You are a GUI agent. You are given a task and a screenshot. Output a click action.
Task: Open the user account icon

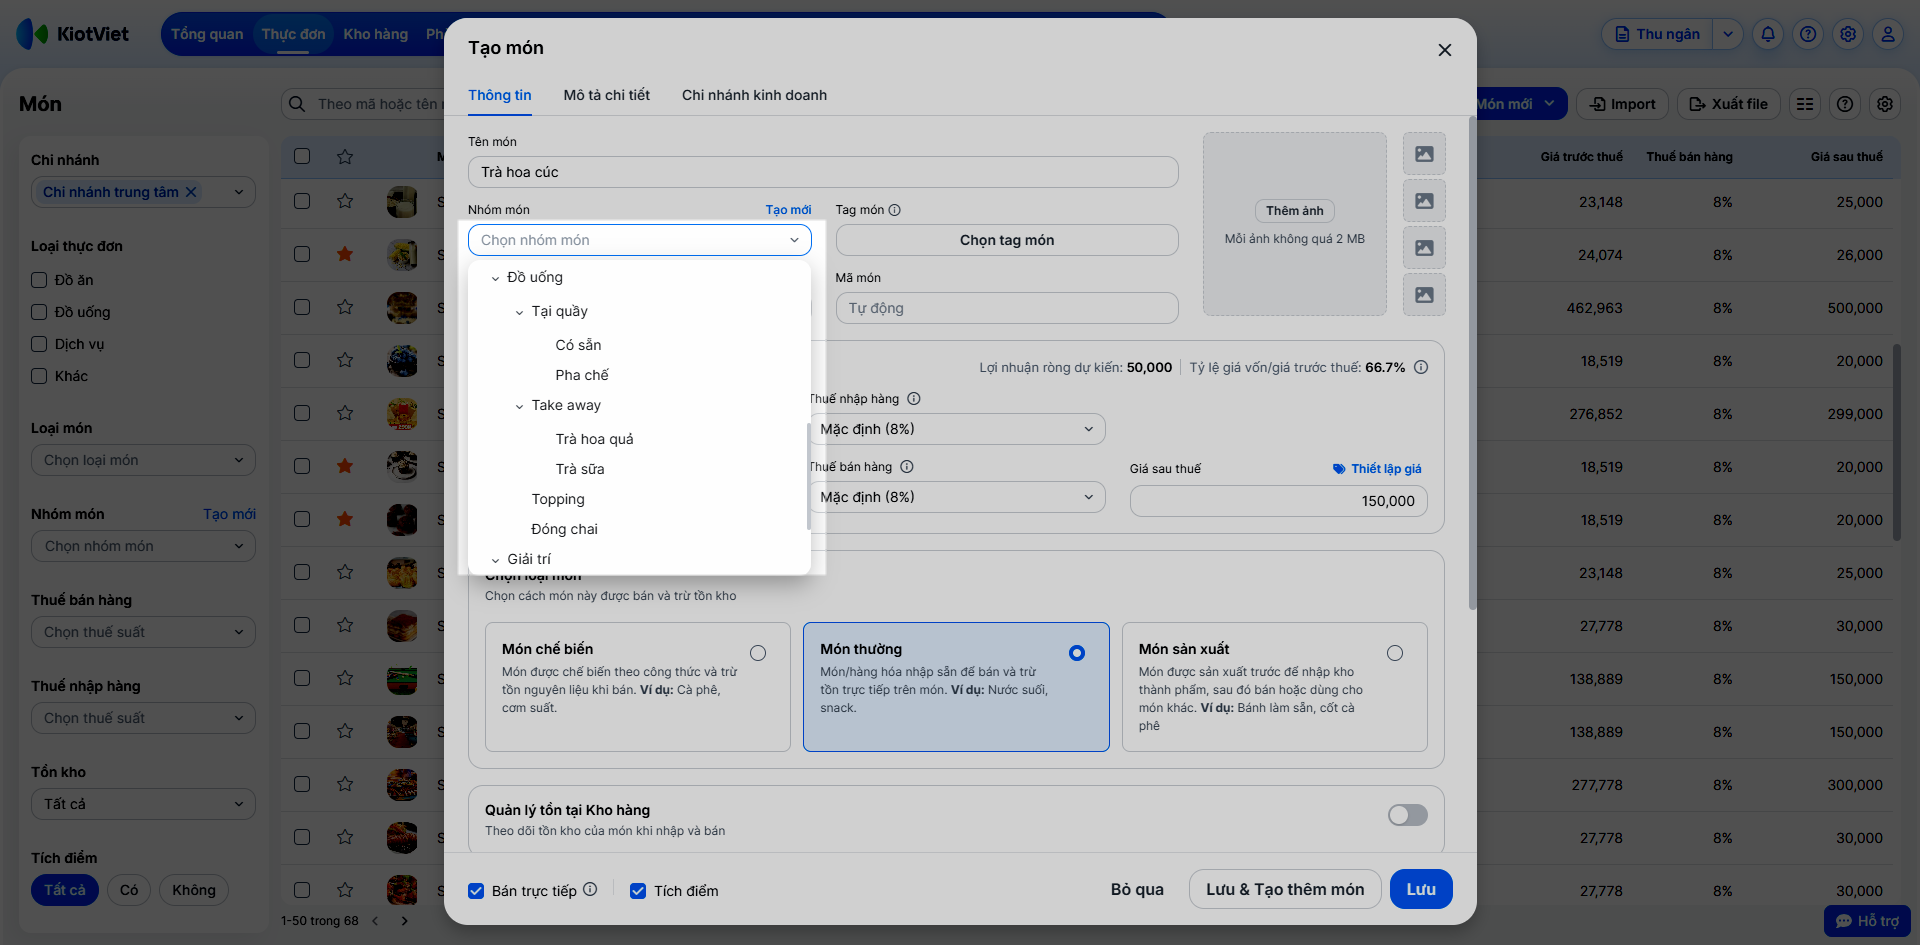point(1888,34)
